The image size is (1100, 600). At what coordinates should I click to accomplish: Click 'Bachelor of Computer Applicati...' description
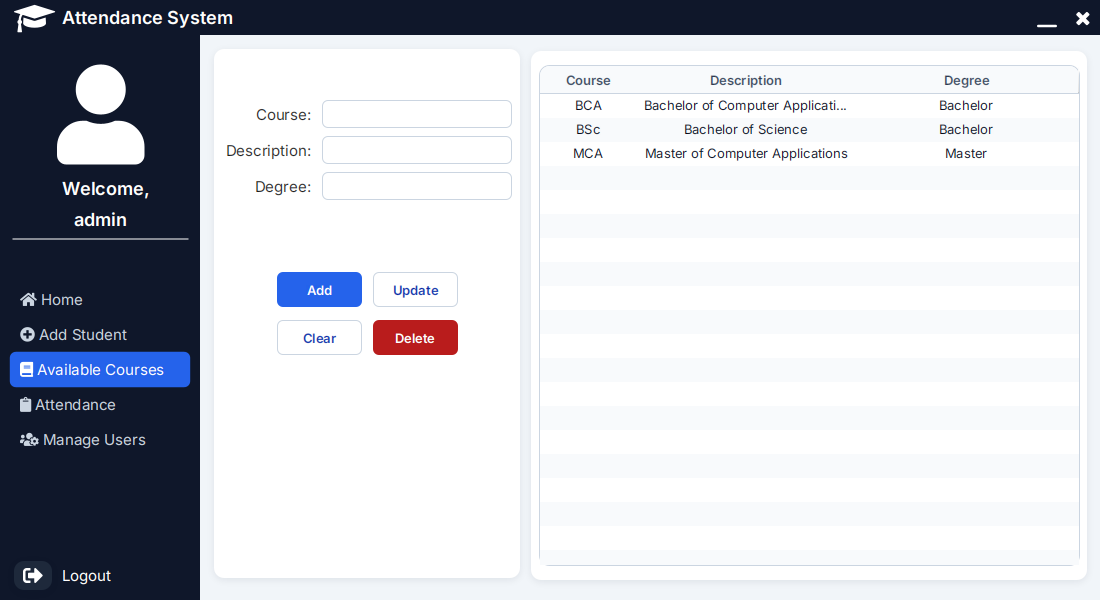(x=746, y=105)
